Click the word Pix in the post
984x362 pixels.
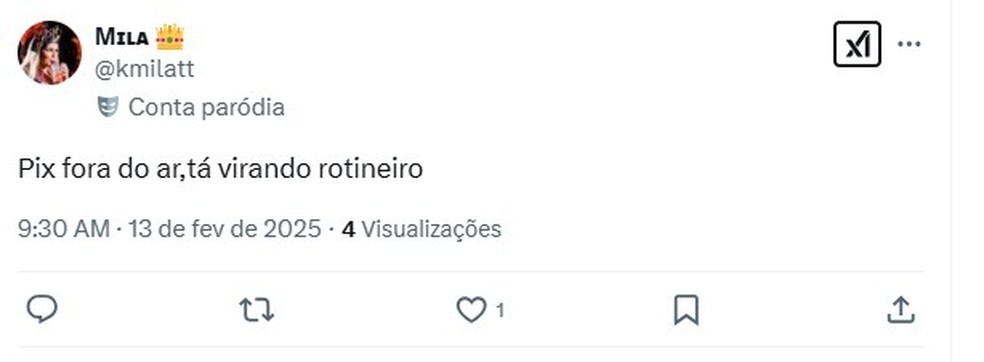(37, 169)
